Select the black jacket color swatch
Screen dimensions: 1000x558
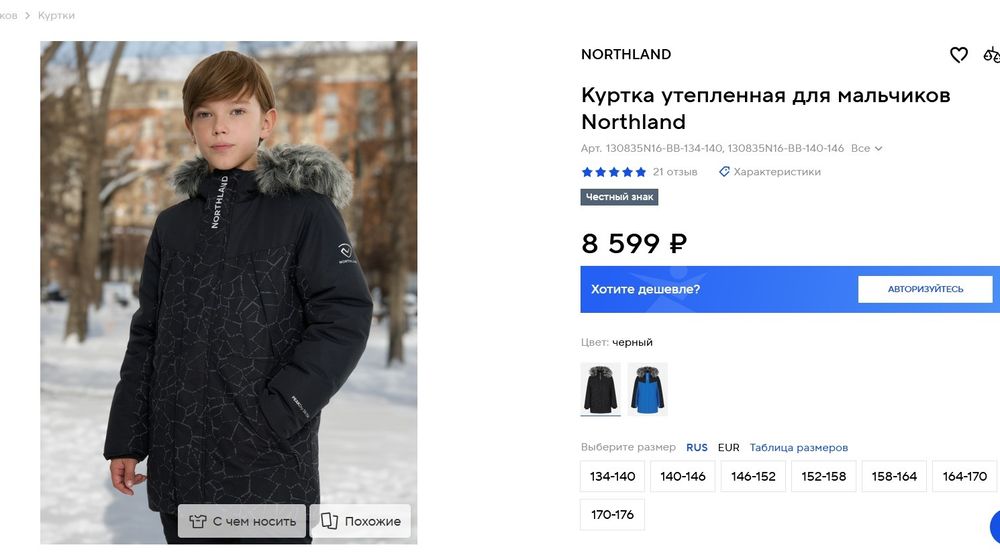[x=600, y=389]
